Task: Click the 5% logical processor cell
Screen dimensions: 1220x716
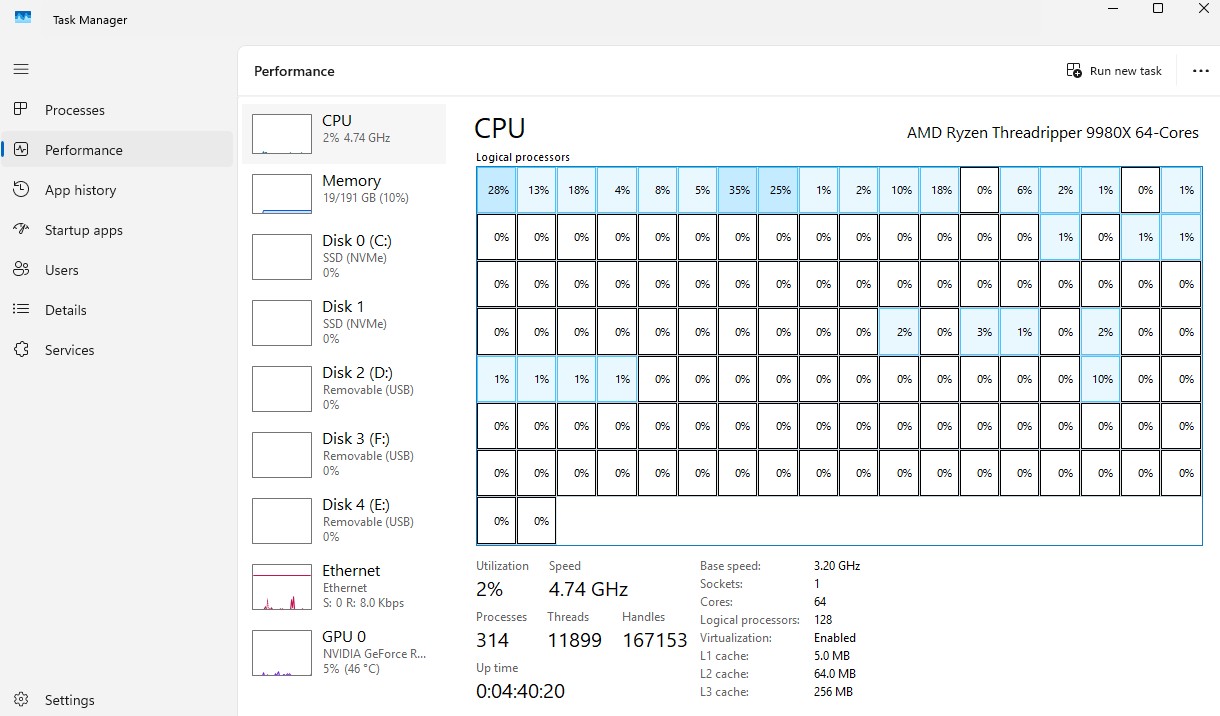Action: point(698,190)
